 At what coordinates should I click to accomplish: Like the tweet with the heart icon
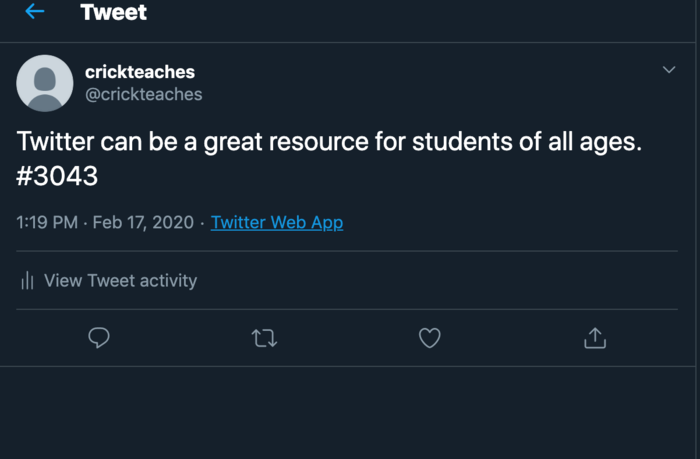click(429, 338)
